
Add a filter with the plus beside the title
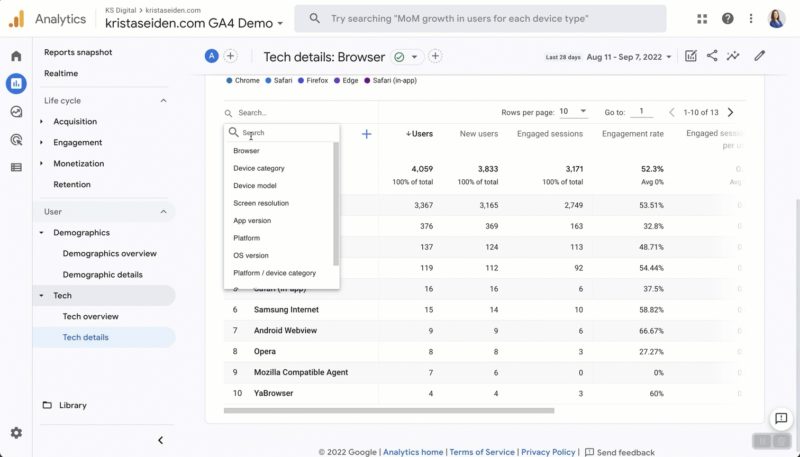pyautogui.click(x=435, y=56)
